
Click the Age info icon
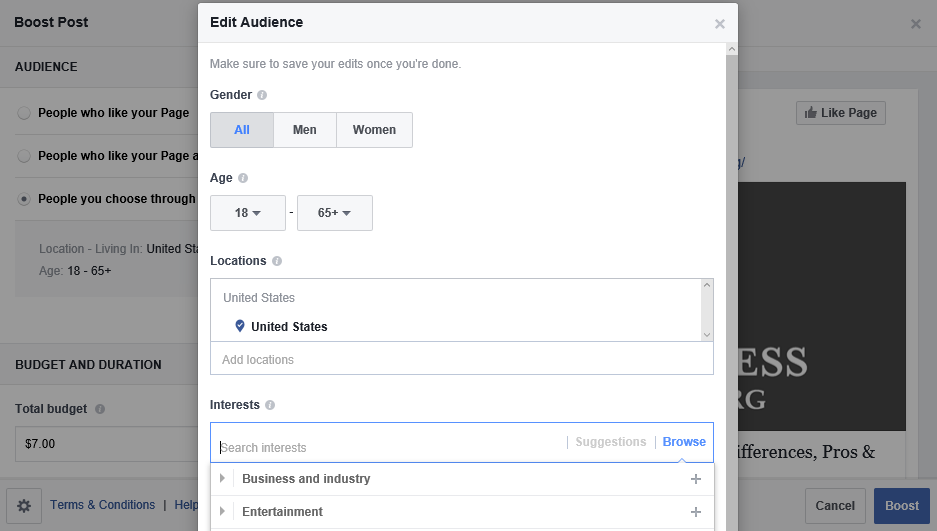coord(243,178)
